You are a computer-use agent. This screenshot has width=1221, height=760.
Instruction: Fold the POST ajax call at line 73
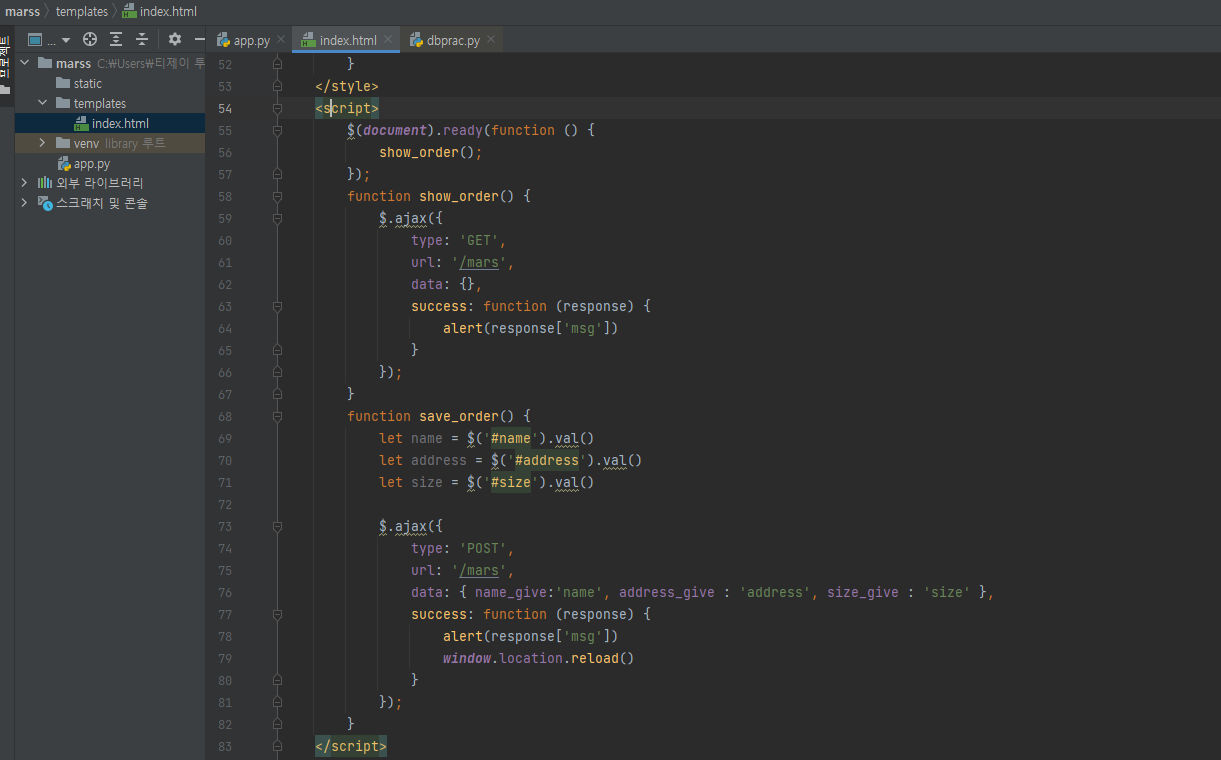[x=277, y=526]
